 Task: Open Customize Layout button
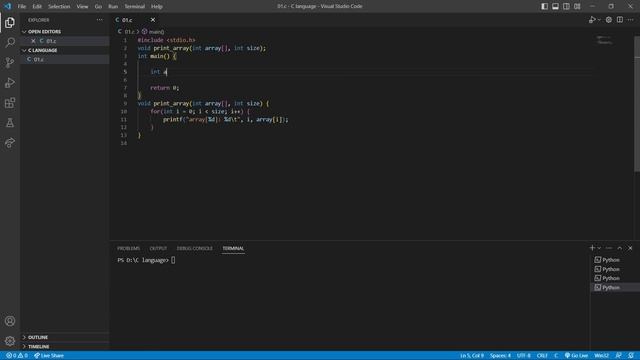point(577,6)
